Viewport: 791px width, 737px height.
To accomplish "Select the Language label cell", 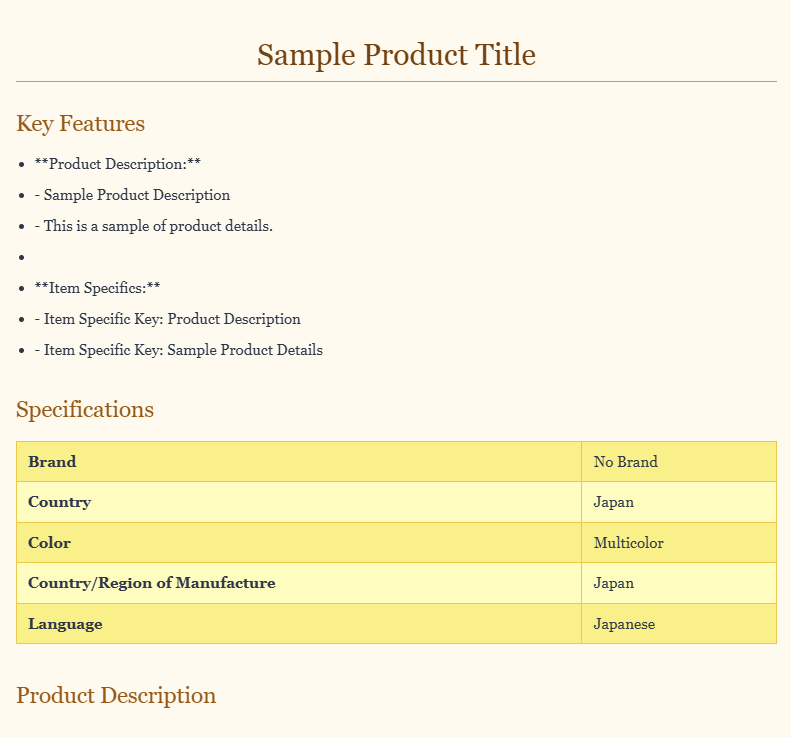I will 65,624.
